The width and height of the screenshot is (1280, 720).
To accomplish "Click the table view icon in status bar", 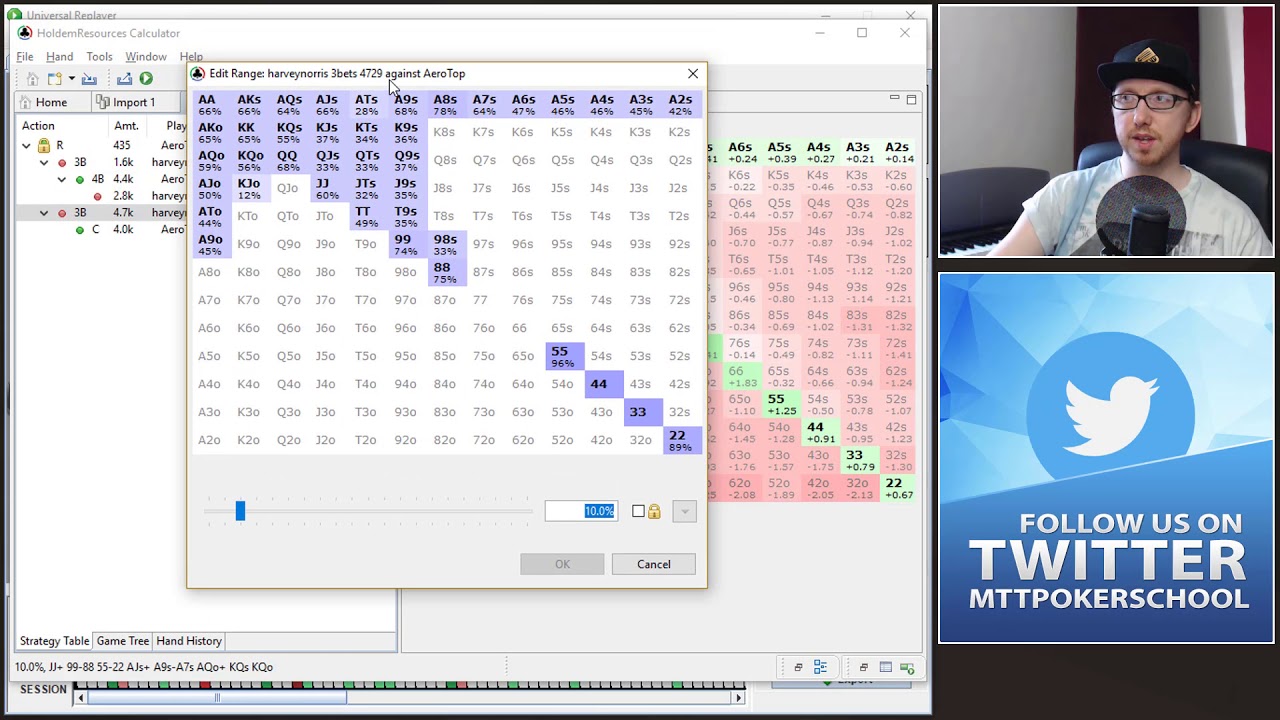I will (x=886, y=667).
